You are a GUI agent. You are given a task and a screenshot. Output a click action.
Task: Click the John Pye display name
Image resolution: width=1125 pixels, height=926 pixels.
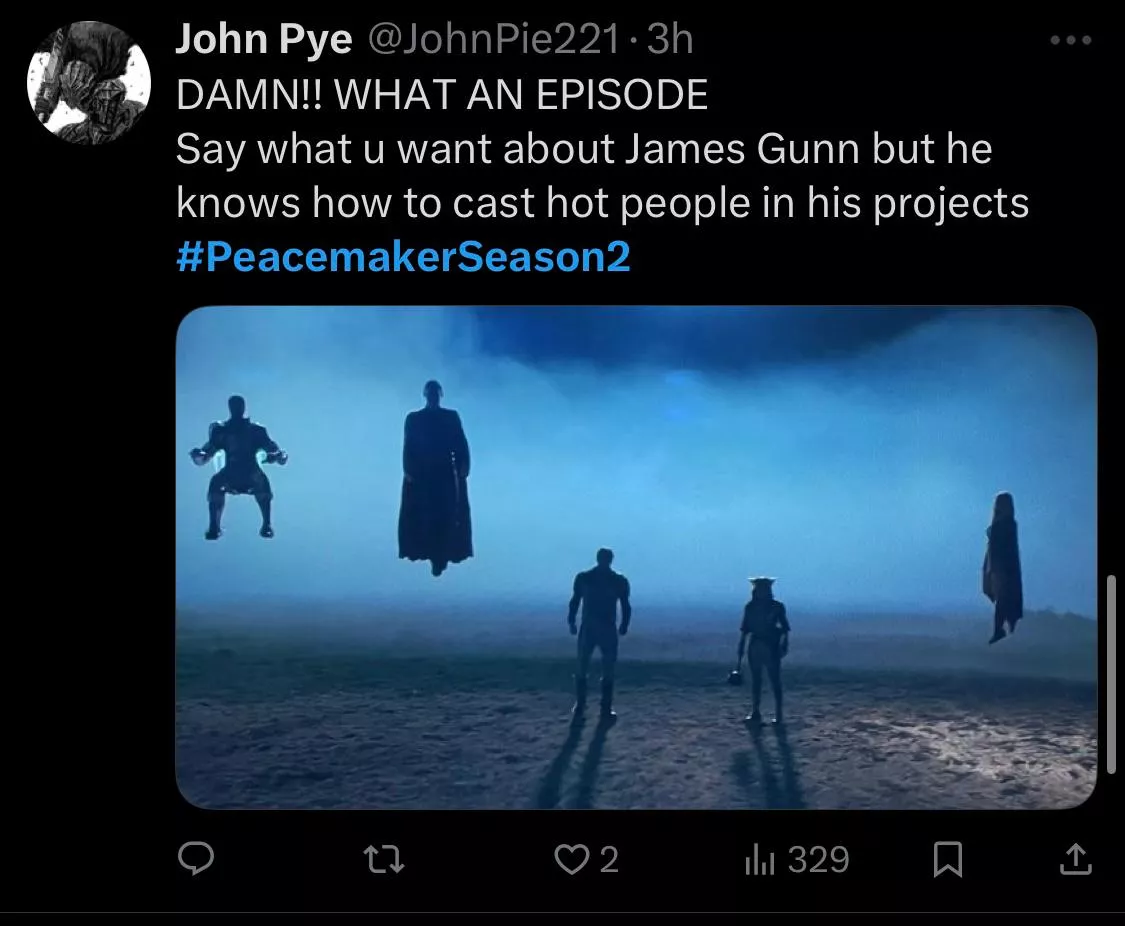[264, 38]
